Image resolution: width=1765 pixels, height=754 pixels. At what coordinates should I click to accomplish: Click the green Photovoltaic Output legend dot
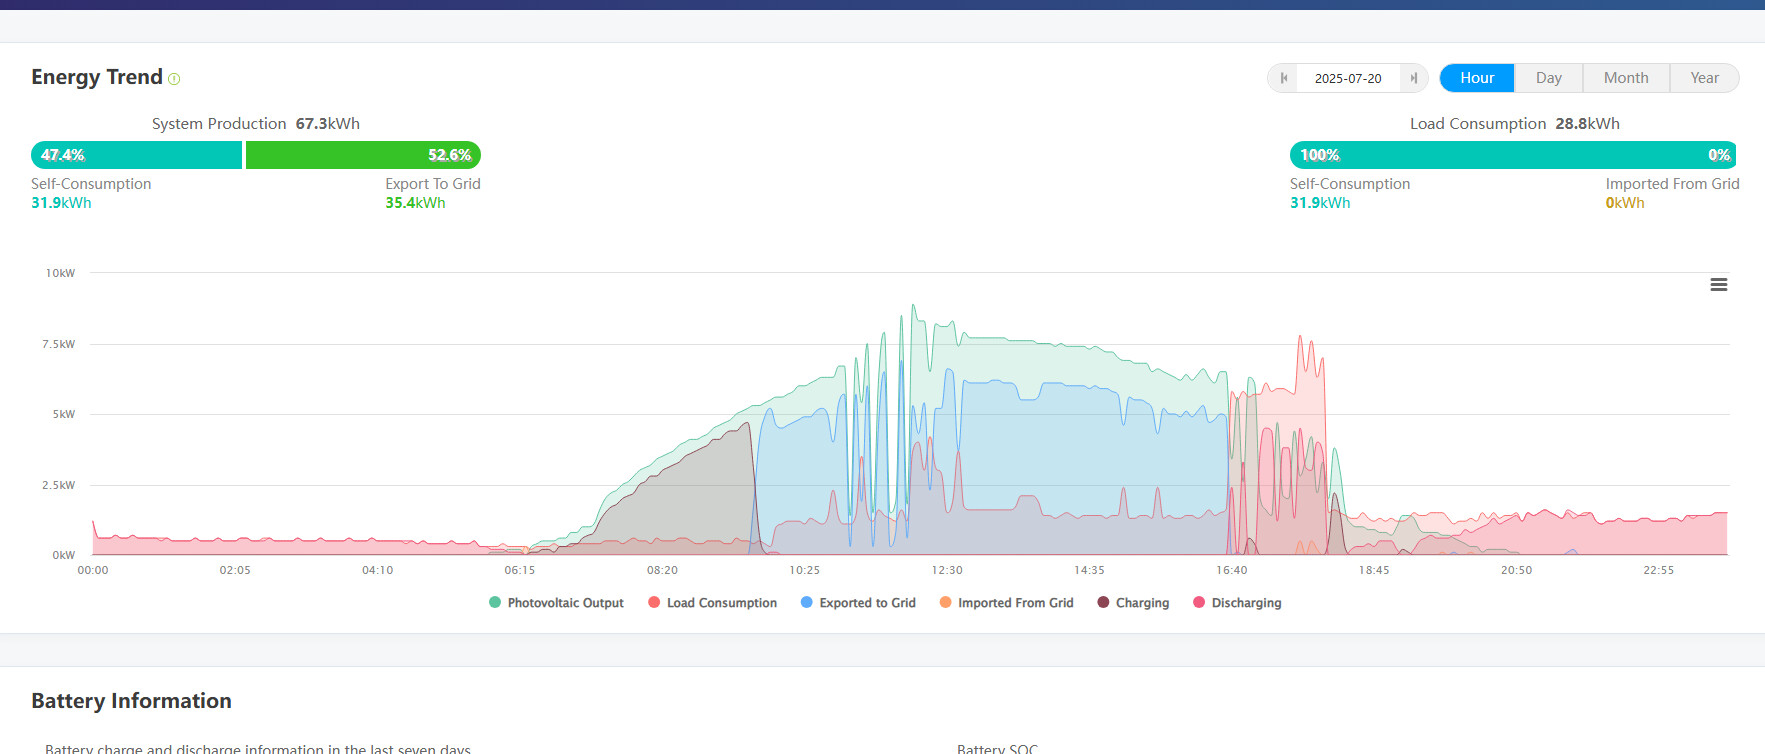tap(495, 603)
